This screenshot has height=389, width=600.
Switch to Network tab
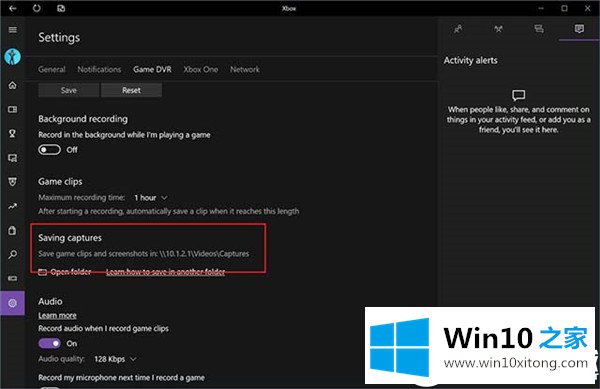tap(245, 69)
